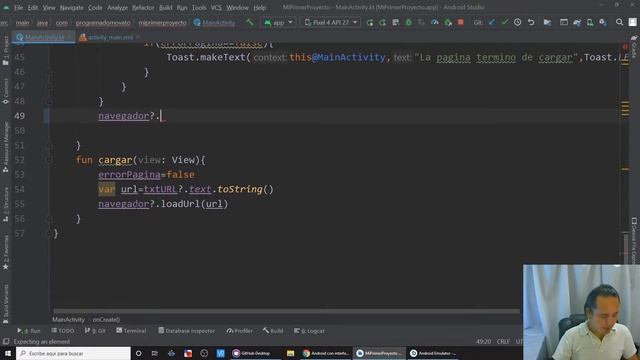Viewport: 640px width, 360px height.
Task: Click the Apply Changes and Restart Activity icon
Action: 383,22
